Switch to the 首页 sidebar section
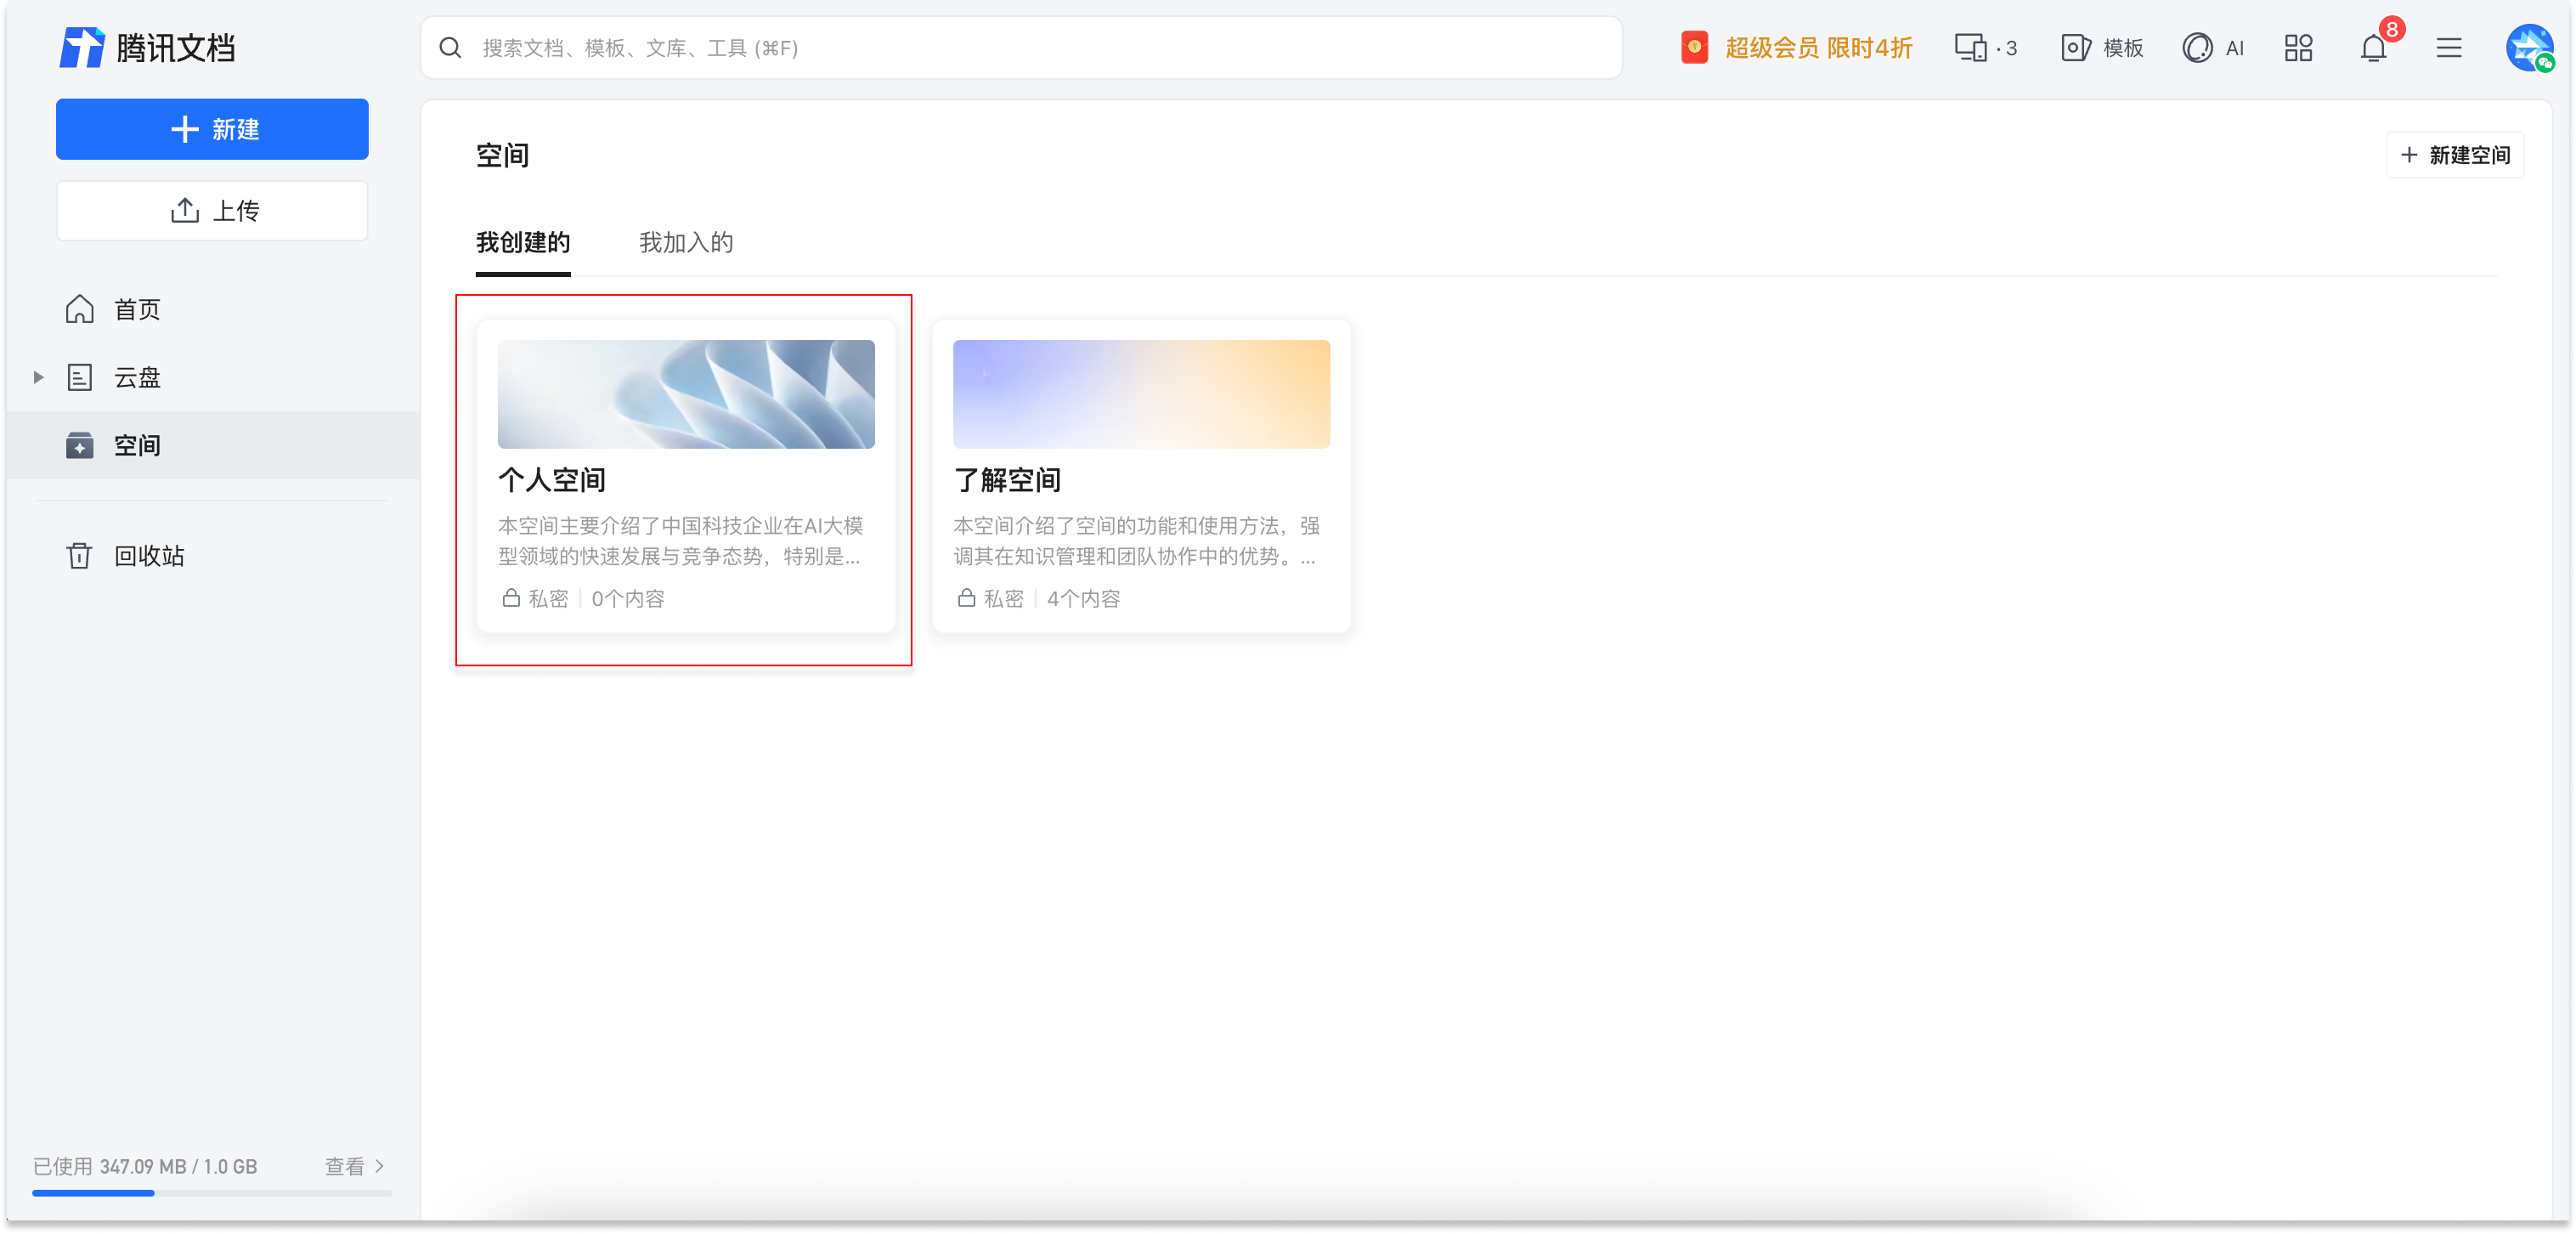Image resolution: width=2576 pixels, height=1234 pixels. pyautogui.click(x=135, y=309)
